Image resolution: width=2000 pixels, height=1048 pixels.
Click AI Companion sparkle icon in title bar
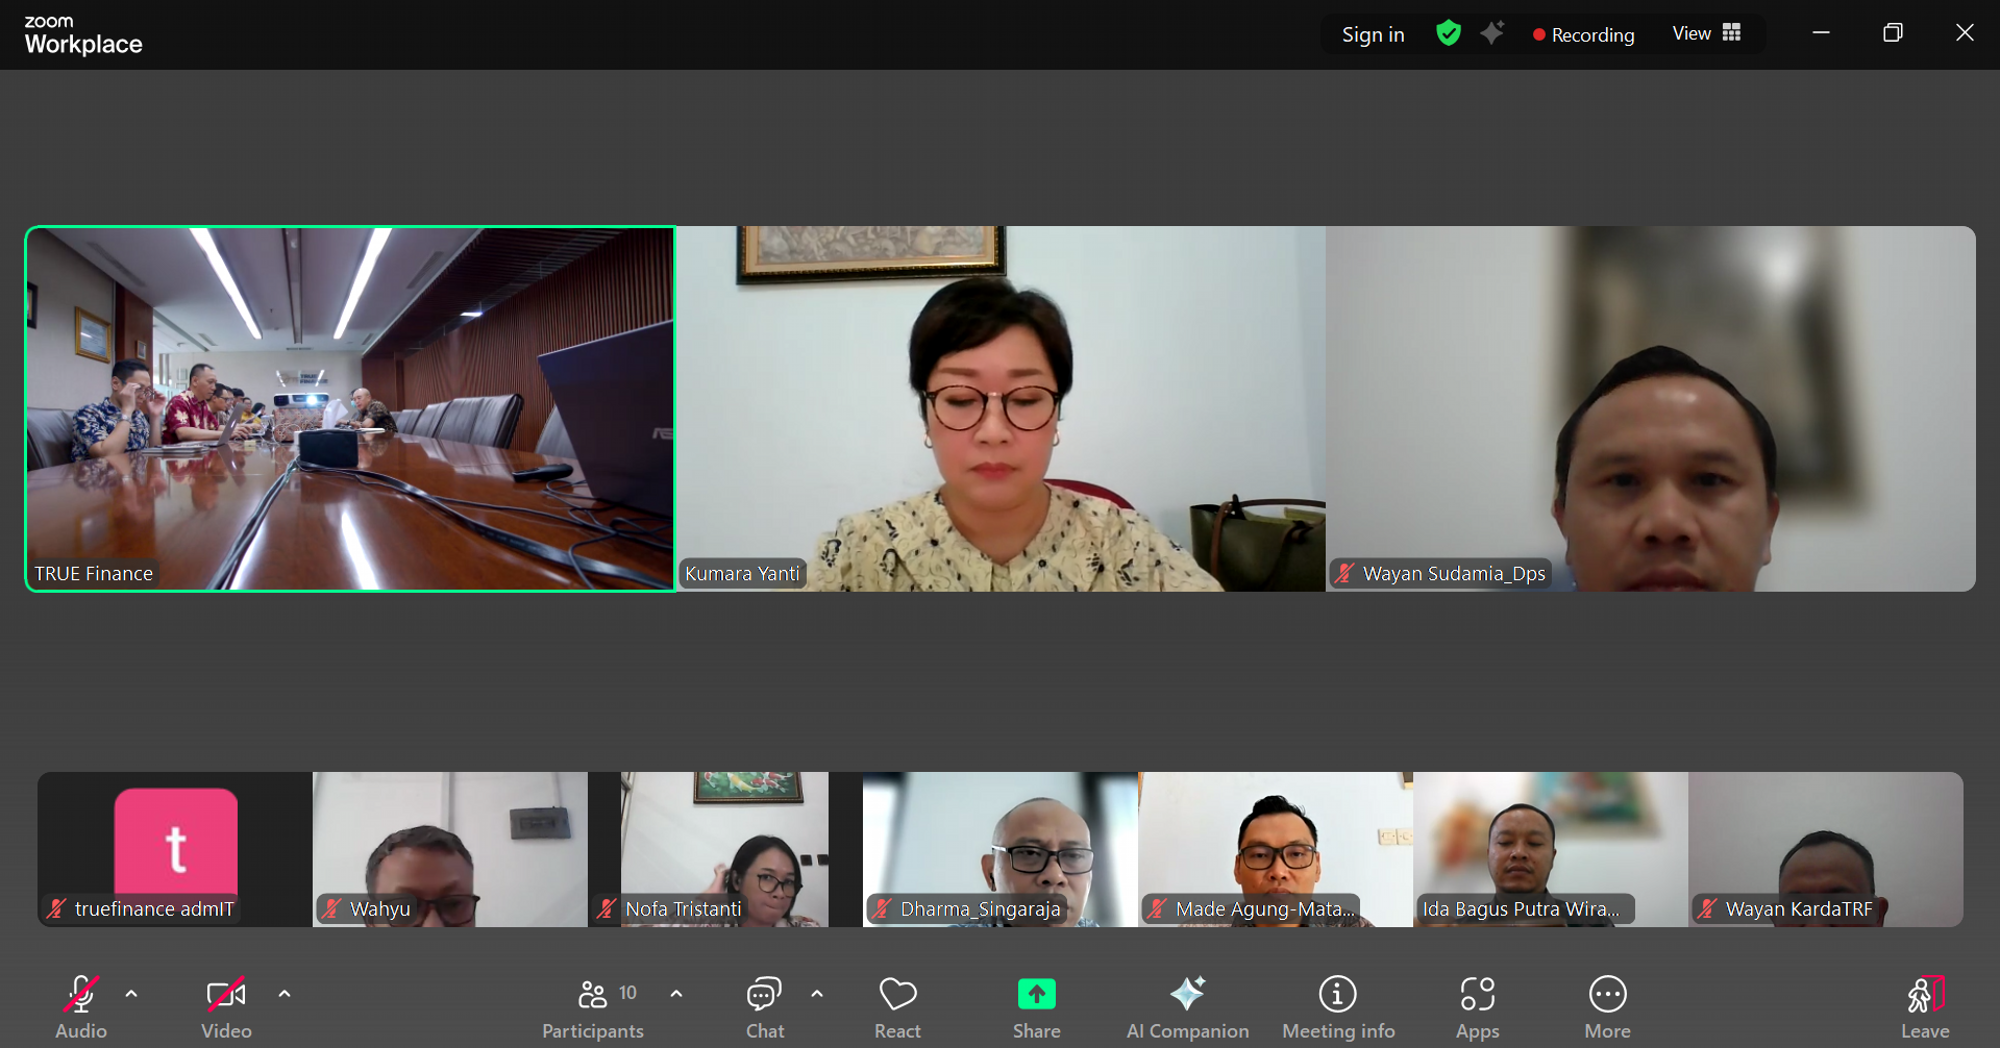(1492, 33)
